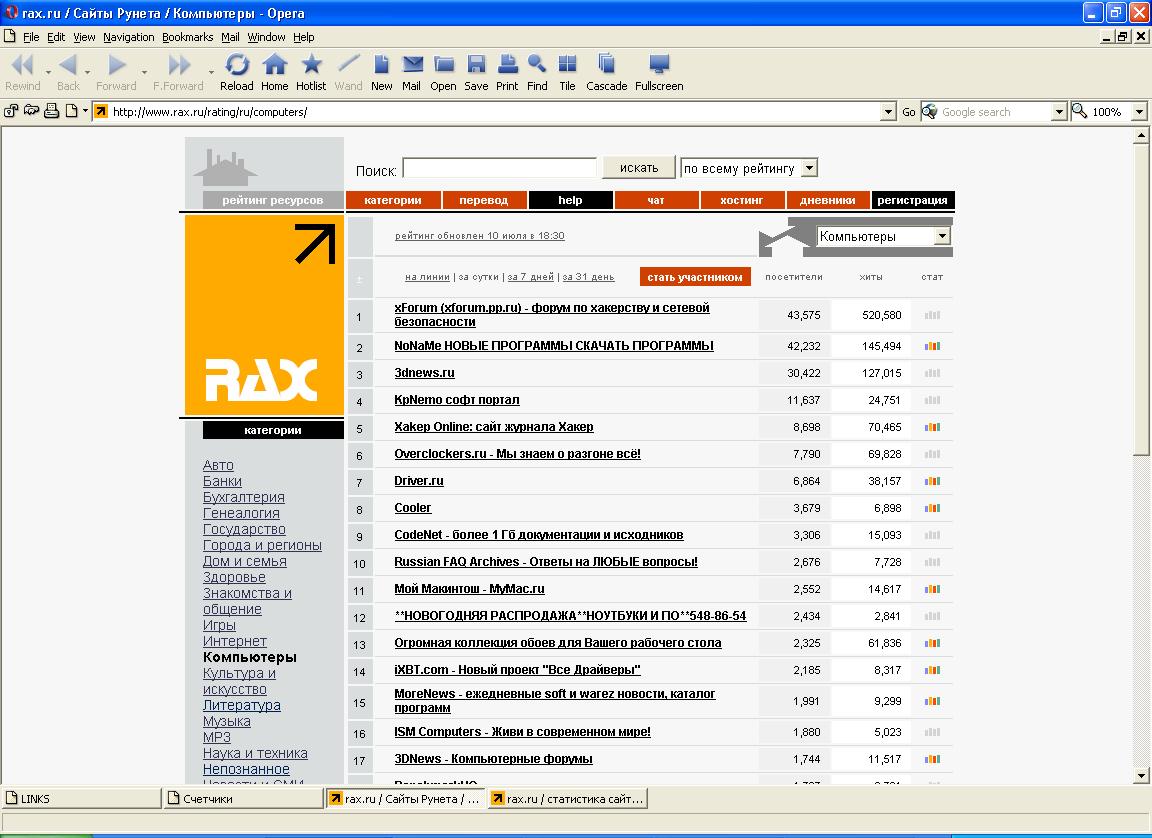This screenshot has width=1152, height=838.
Task: Open stat bars icon for NoNaMe row
Action: pos(932,346)
